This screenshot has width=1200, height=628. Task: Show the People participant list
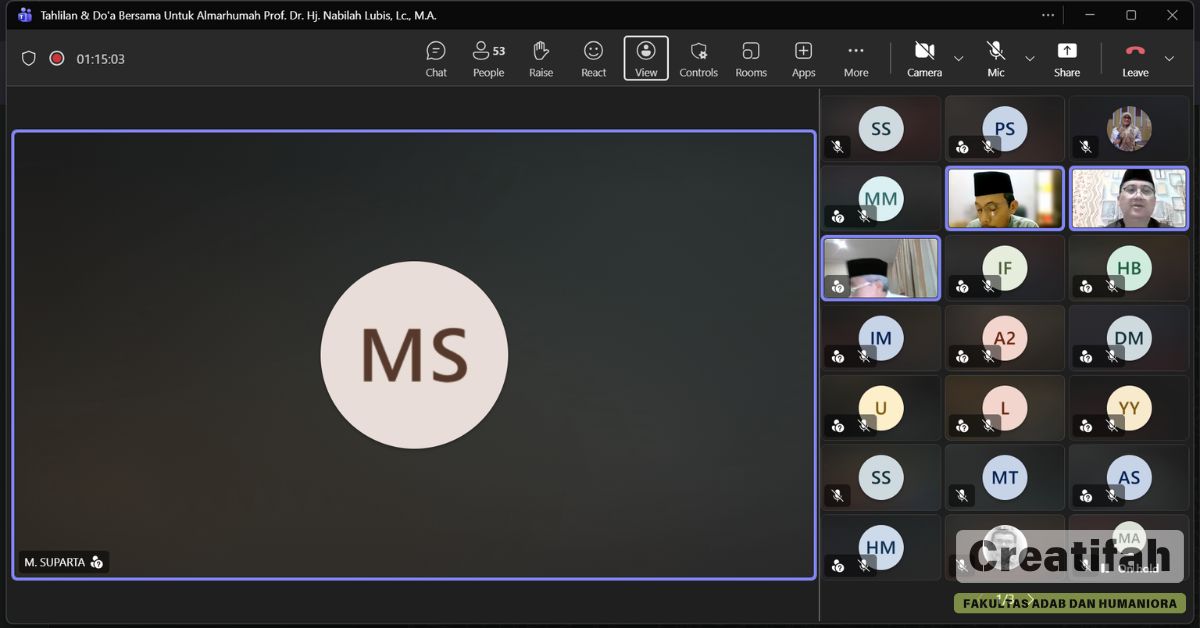pyautogui.click(x=488, y=58)
